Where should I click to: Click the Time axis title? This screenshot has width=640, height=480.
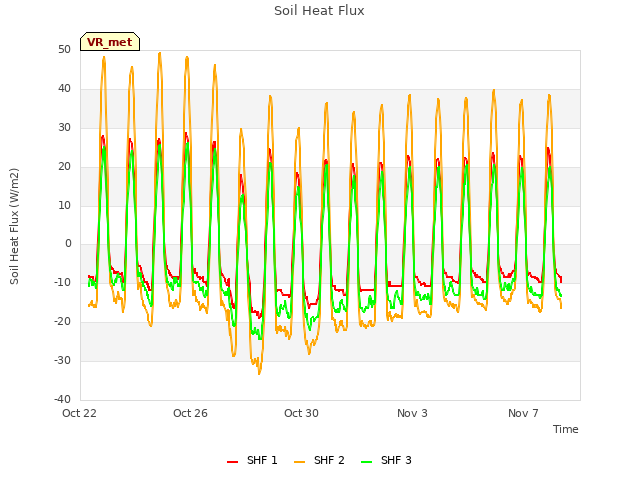click(x=566, y=429)
